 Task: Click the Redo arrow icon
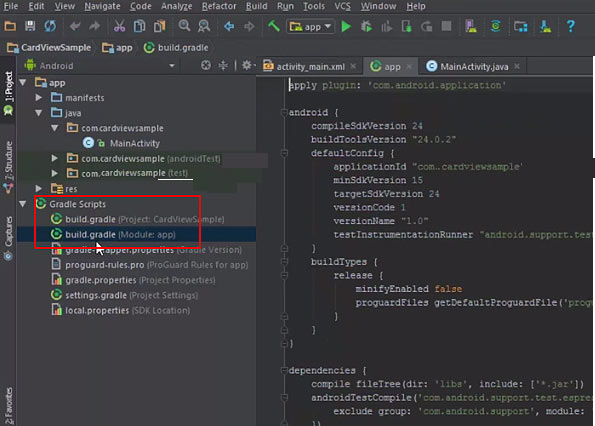(94, 26)
